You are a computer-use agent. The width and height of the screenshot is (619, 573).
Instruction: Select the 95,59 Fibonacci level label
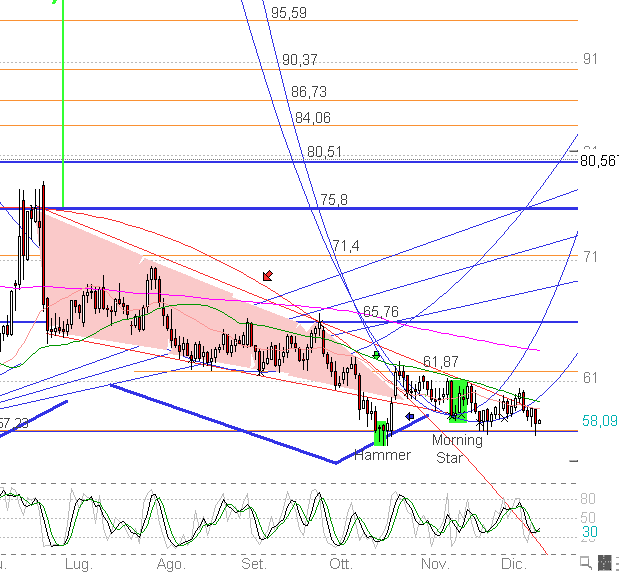tap(289, 13)
